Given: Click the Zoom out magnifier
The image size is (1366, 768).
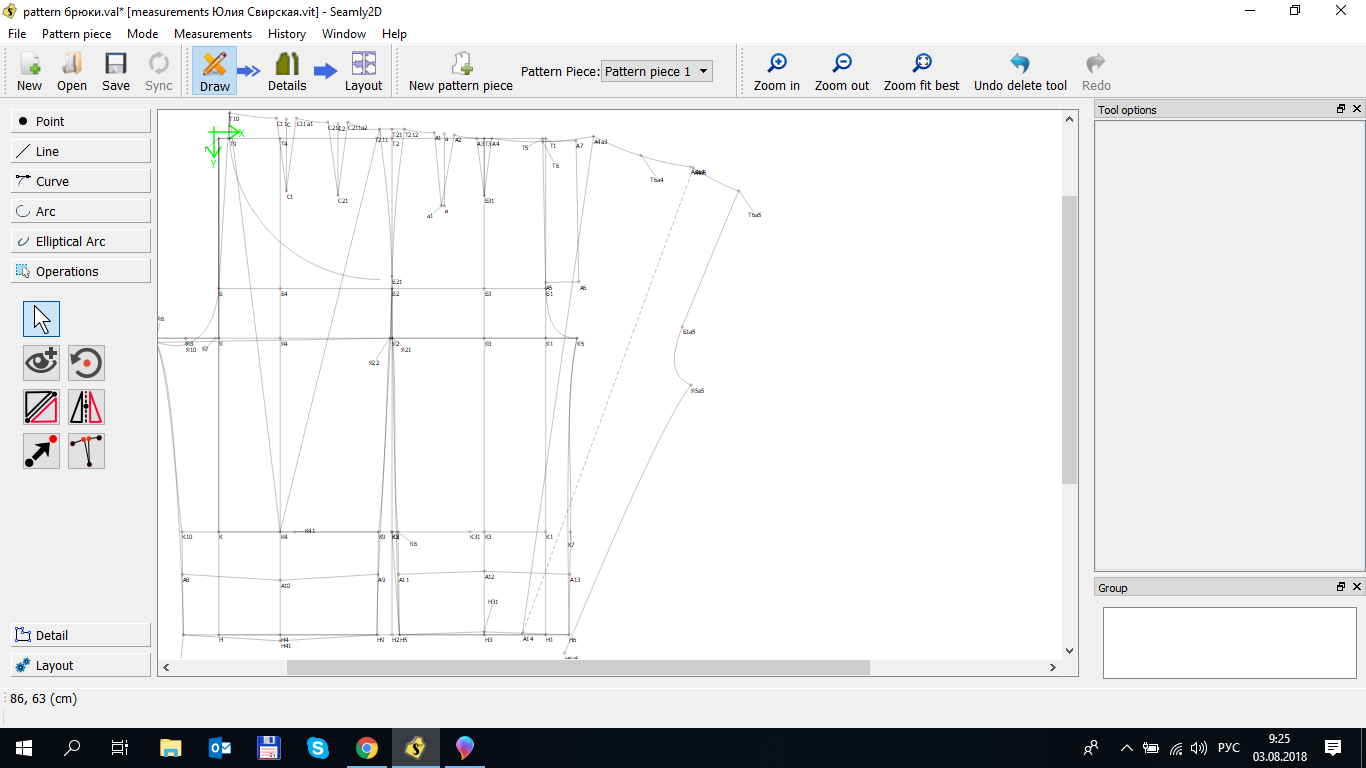Looking at the screenshot, I should (x=842, y=71).
